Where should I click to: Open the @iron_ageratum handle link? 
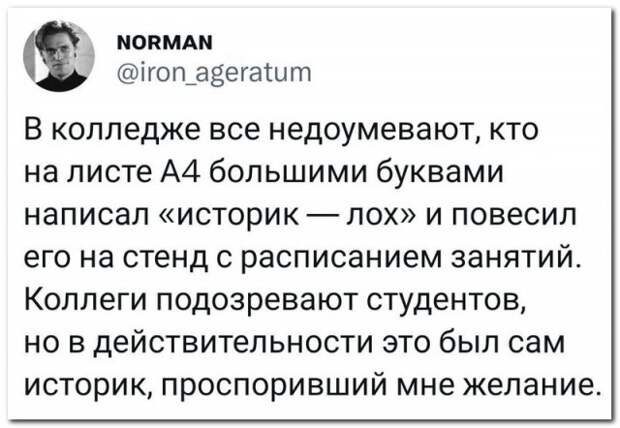215,73
